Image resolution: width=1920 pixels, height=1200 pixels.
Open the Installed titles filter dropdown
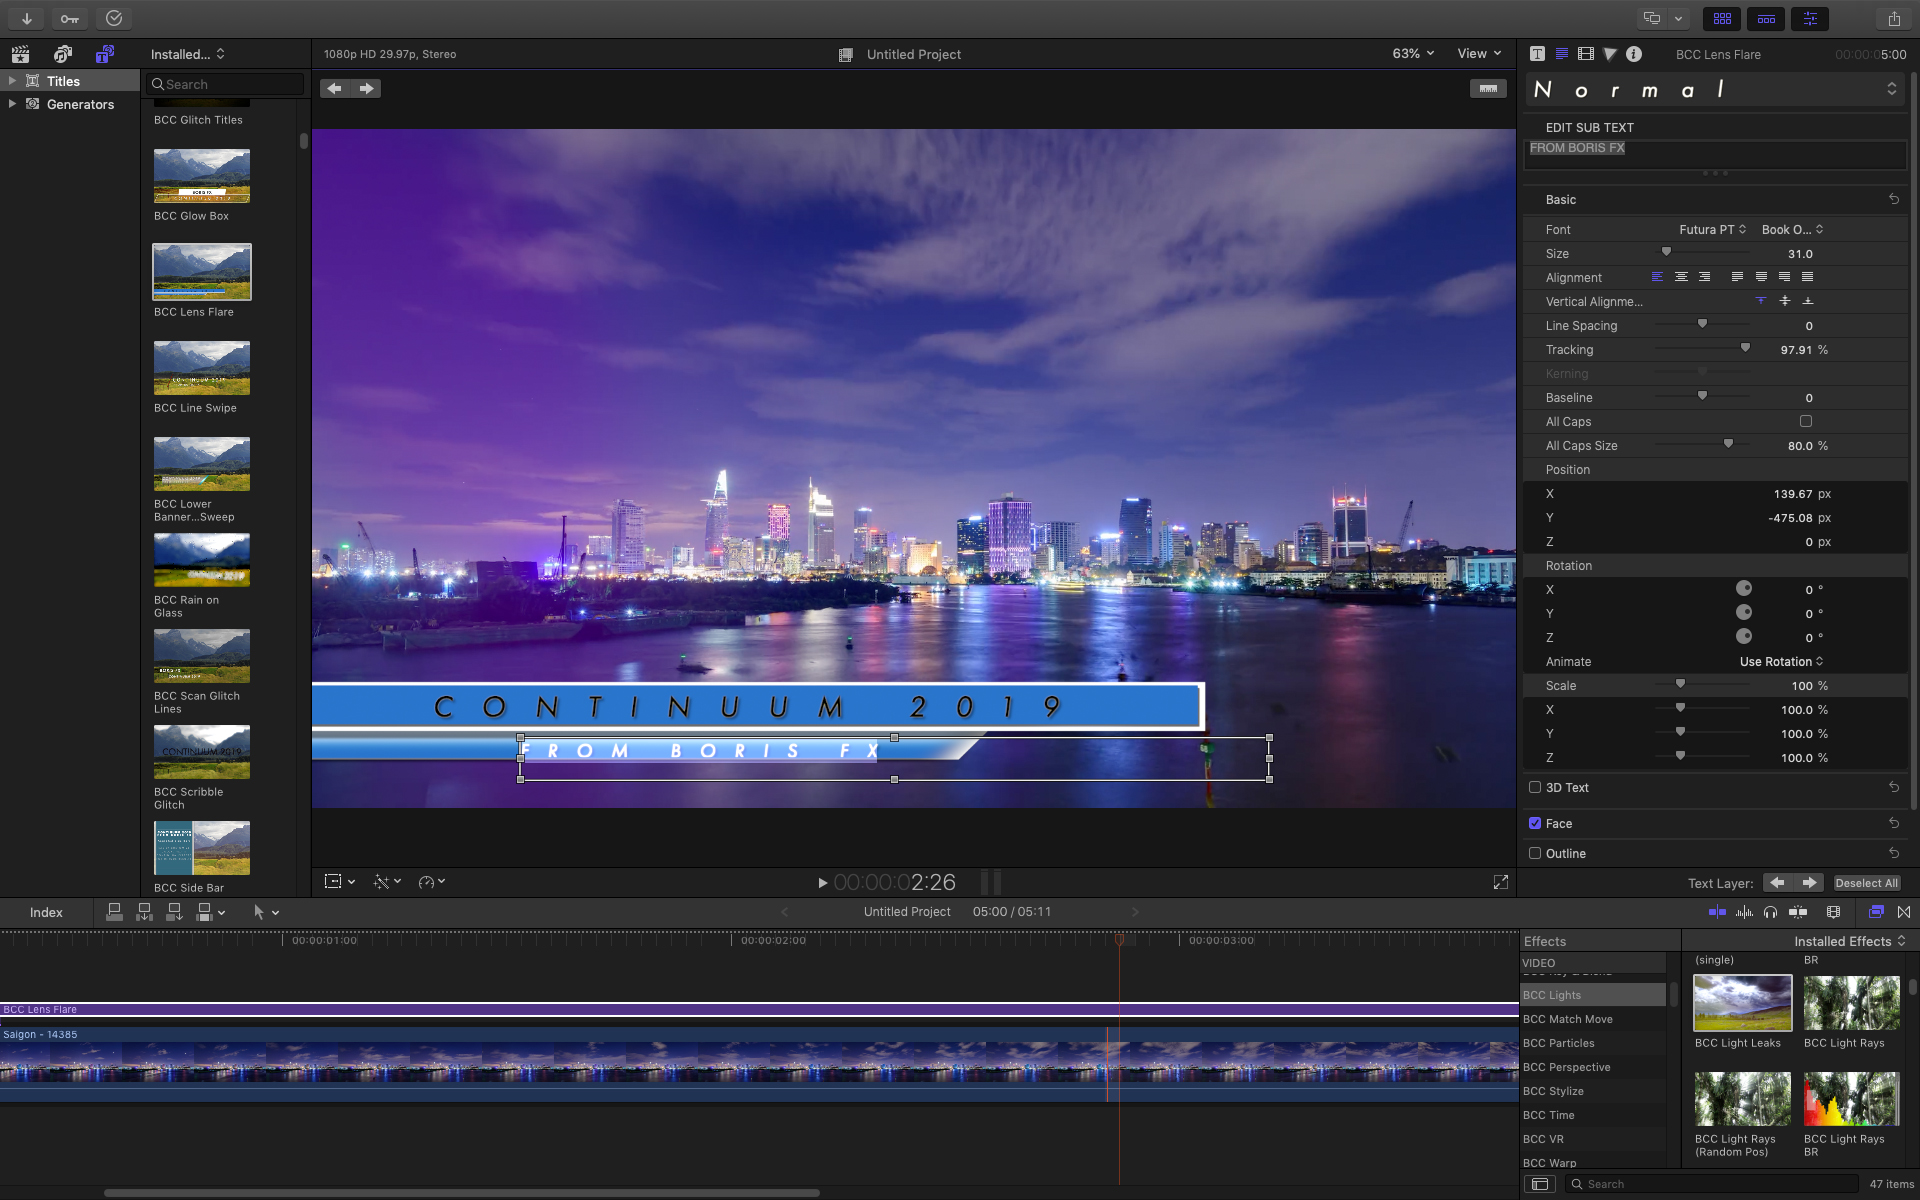pyautogui.click(x=188, y=54)
